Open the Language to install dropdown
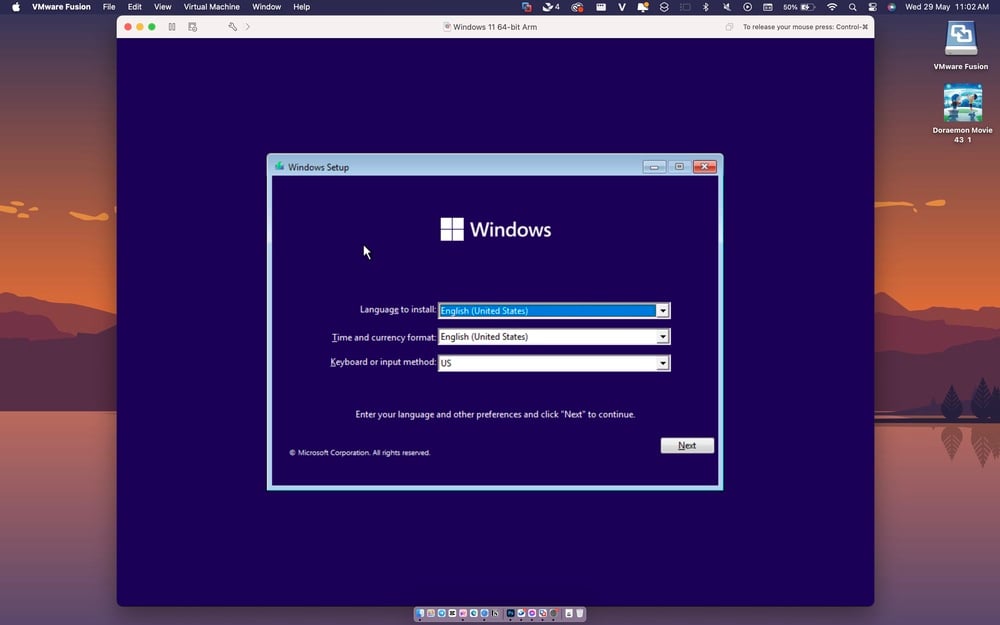The image size is (1000, 625). click(663, 310)
